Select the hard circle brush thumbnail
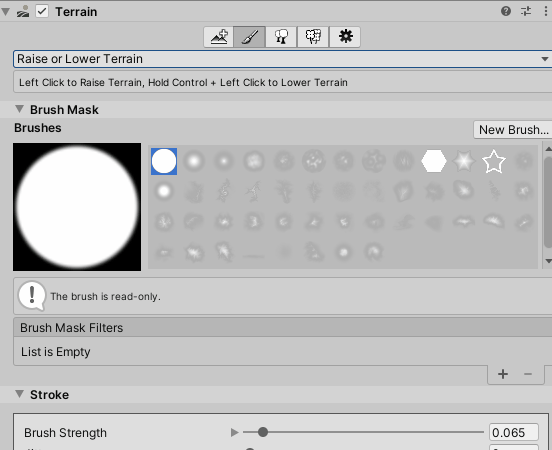This screenshot has height=450, width=552. (x=164, y=161)
